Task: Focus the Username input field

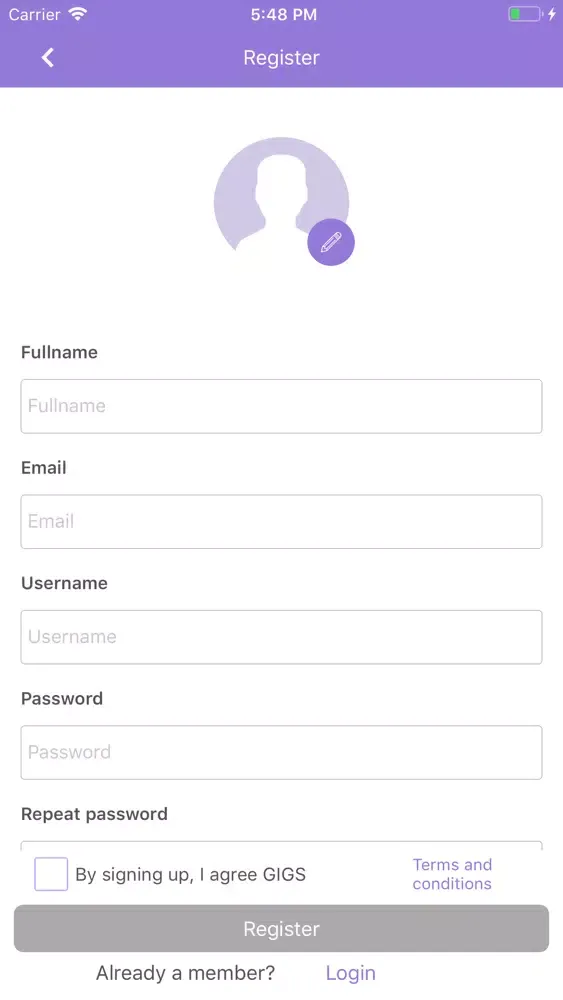Action: (281, 637)
